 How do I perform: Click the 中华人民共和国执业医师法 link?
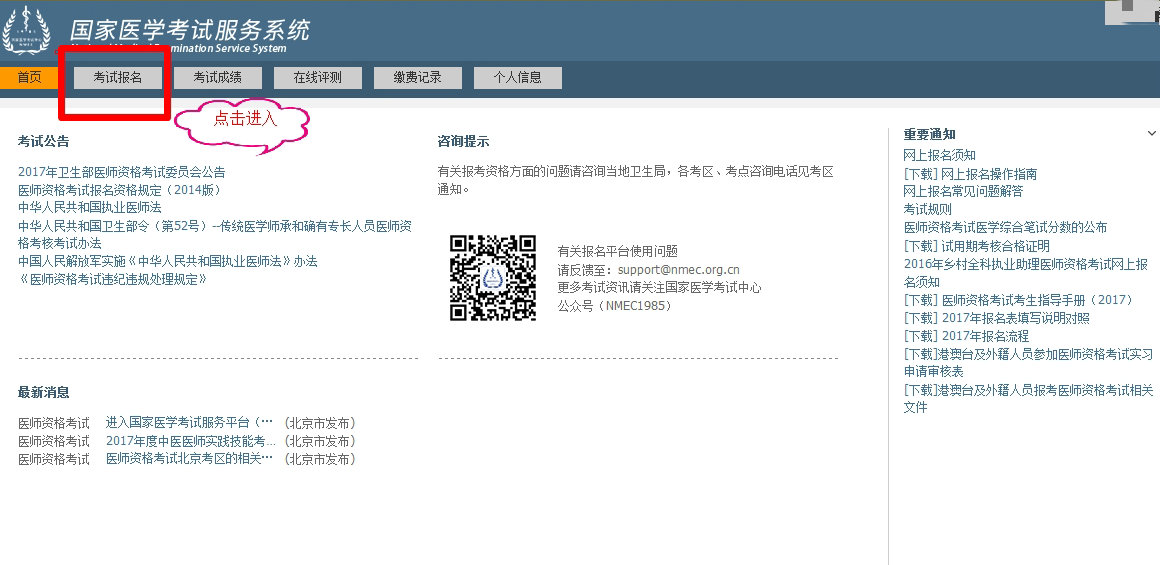coord(89,207)
